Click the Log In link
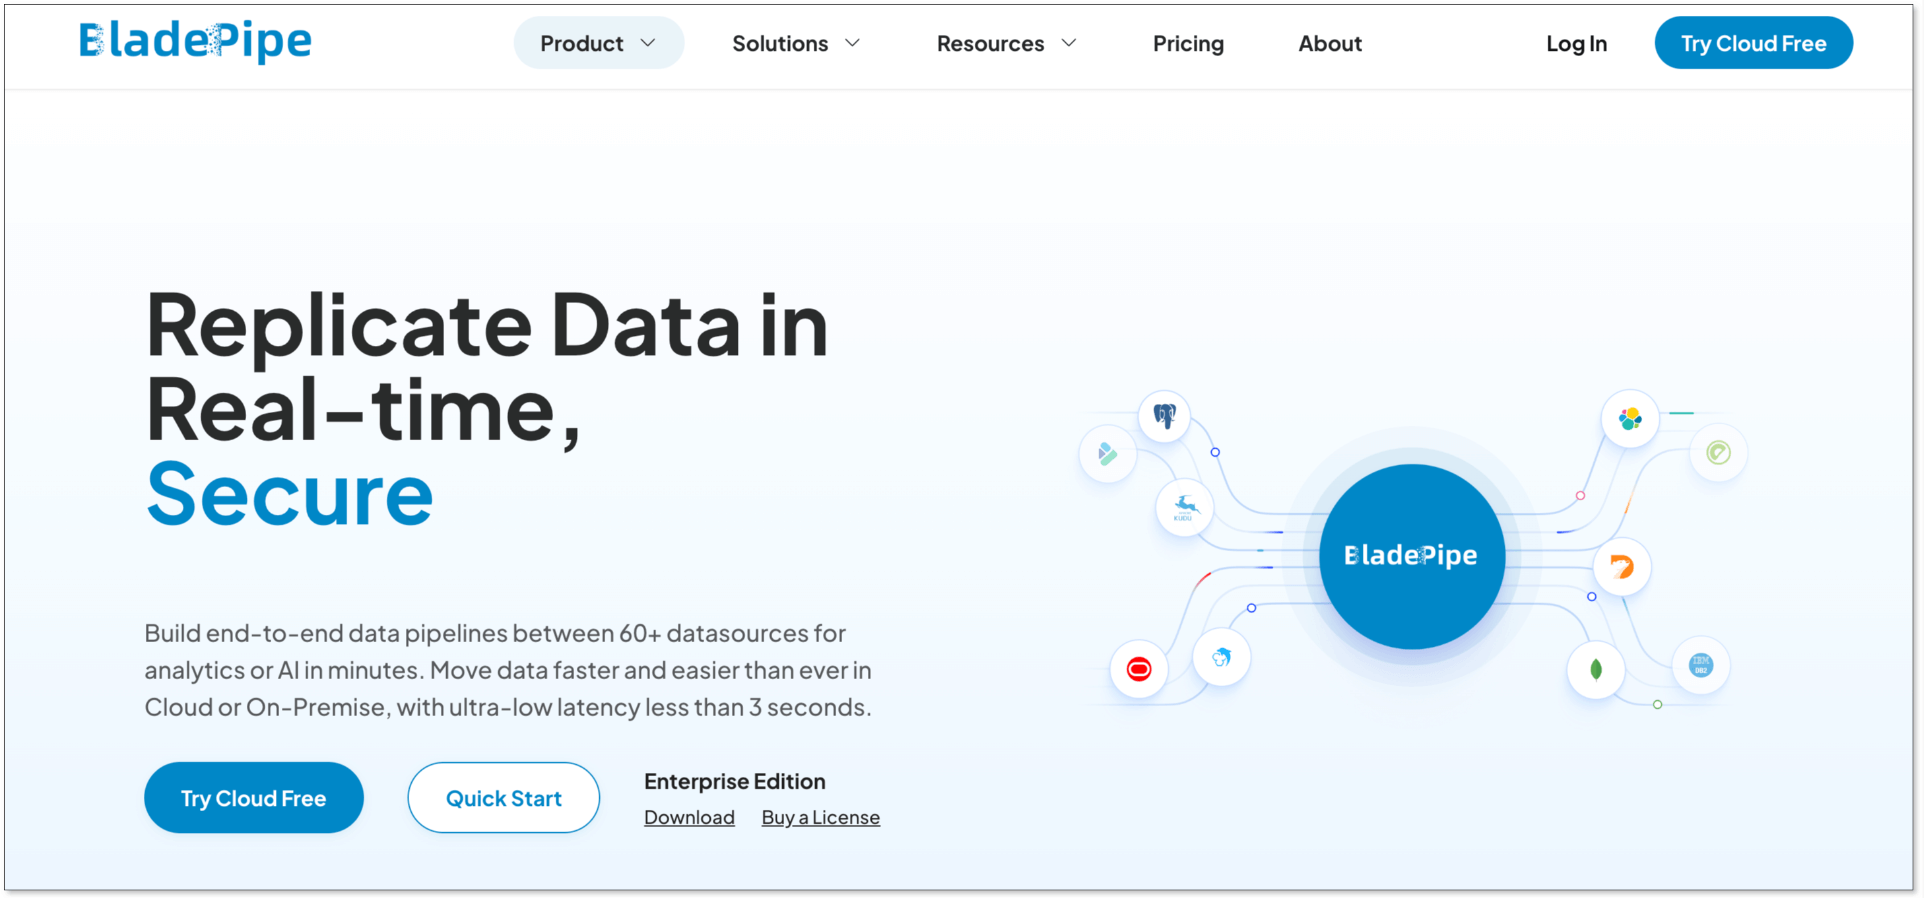This screenshot has width=1924, height=898. 1576,44
